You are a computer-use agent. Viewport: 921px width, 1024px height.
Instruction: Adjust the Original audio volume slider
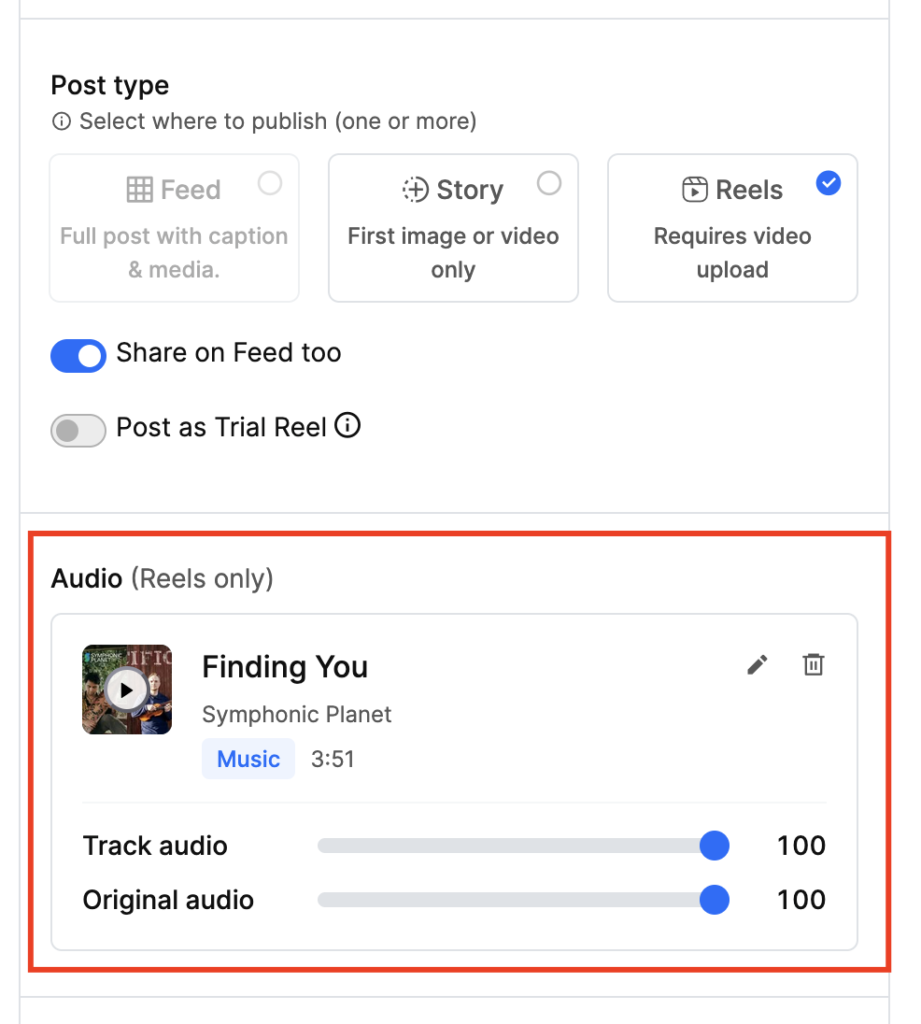pos(523,900)
